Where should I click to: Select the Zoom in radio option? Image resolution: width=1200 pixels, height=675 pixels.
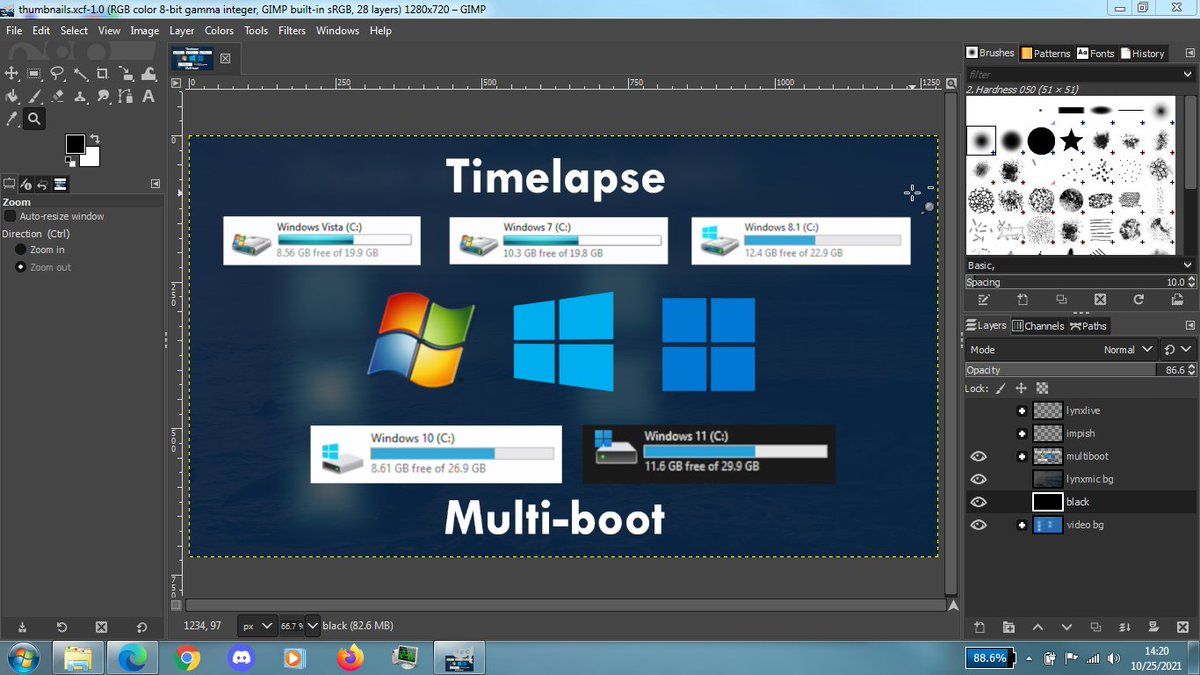(x=20, y=250)
